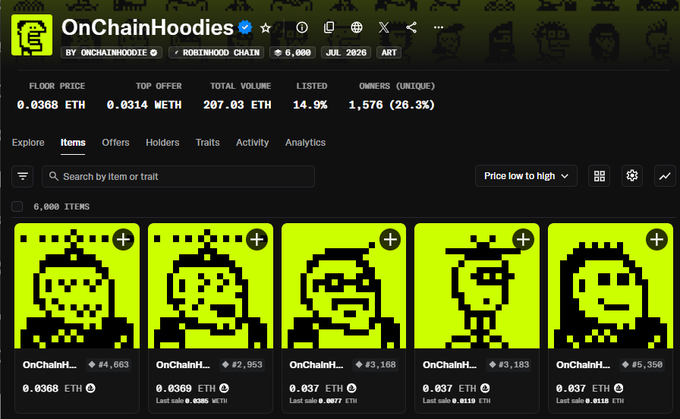This screenshot has height=419, width=680.
Task: Select the Items tab
Action: (x=73, y=143)
